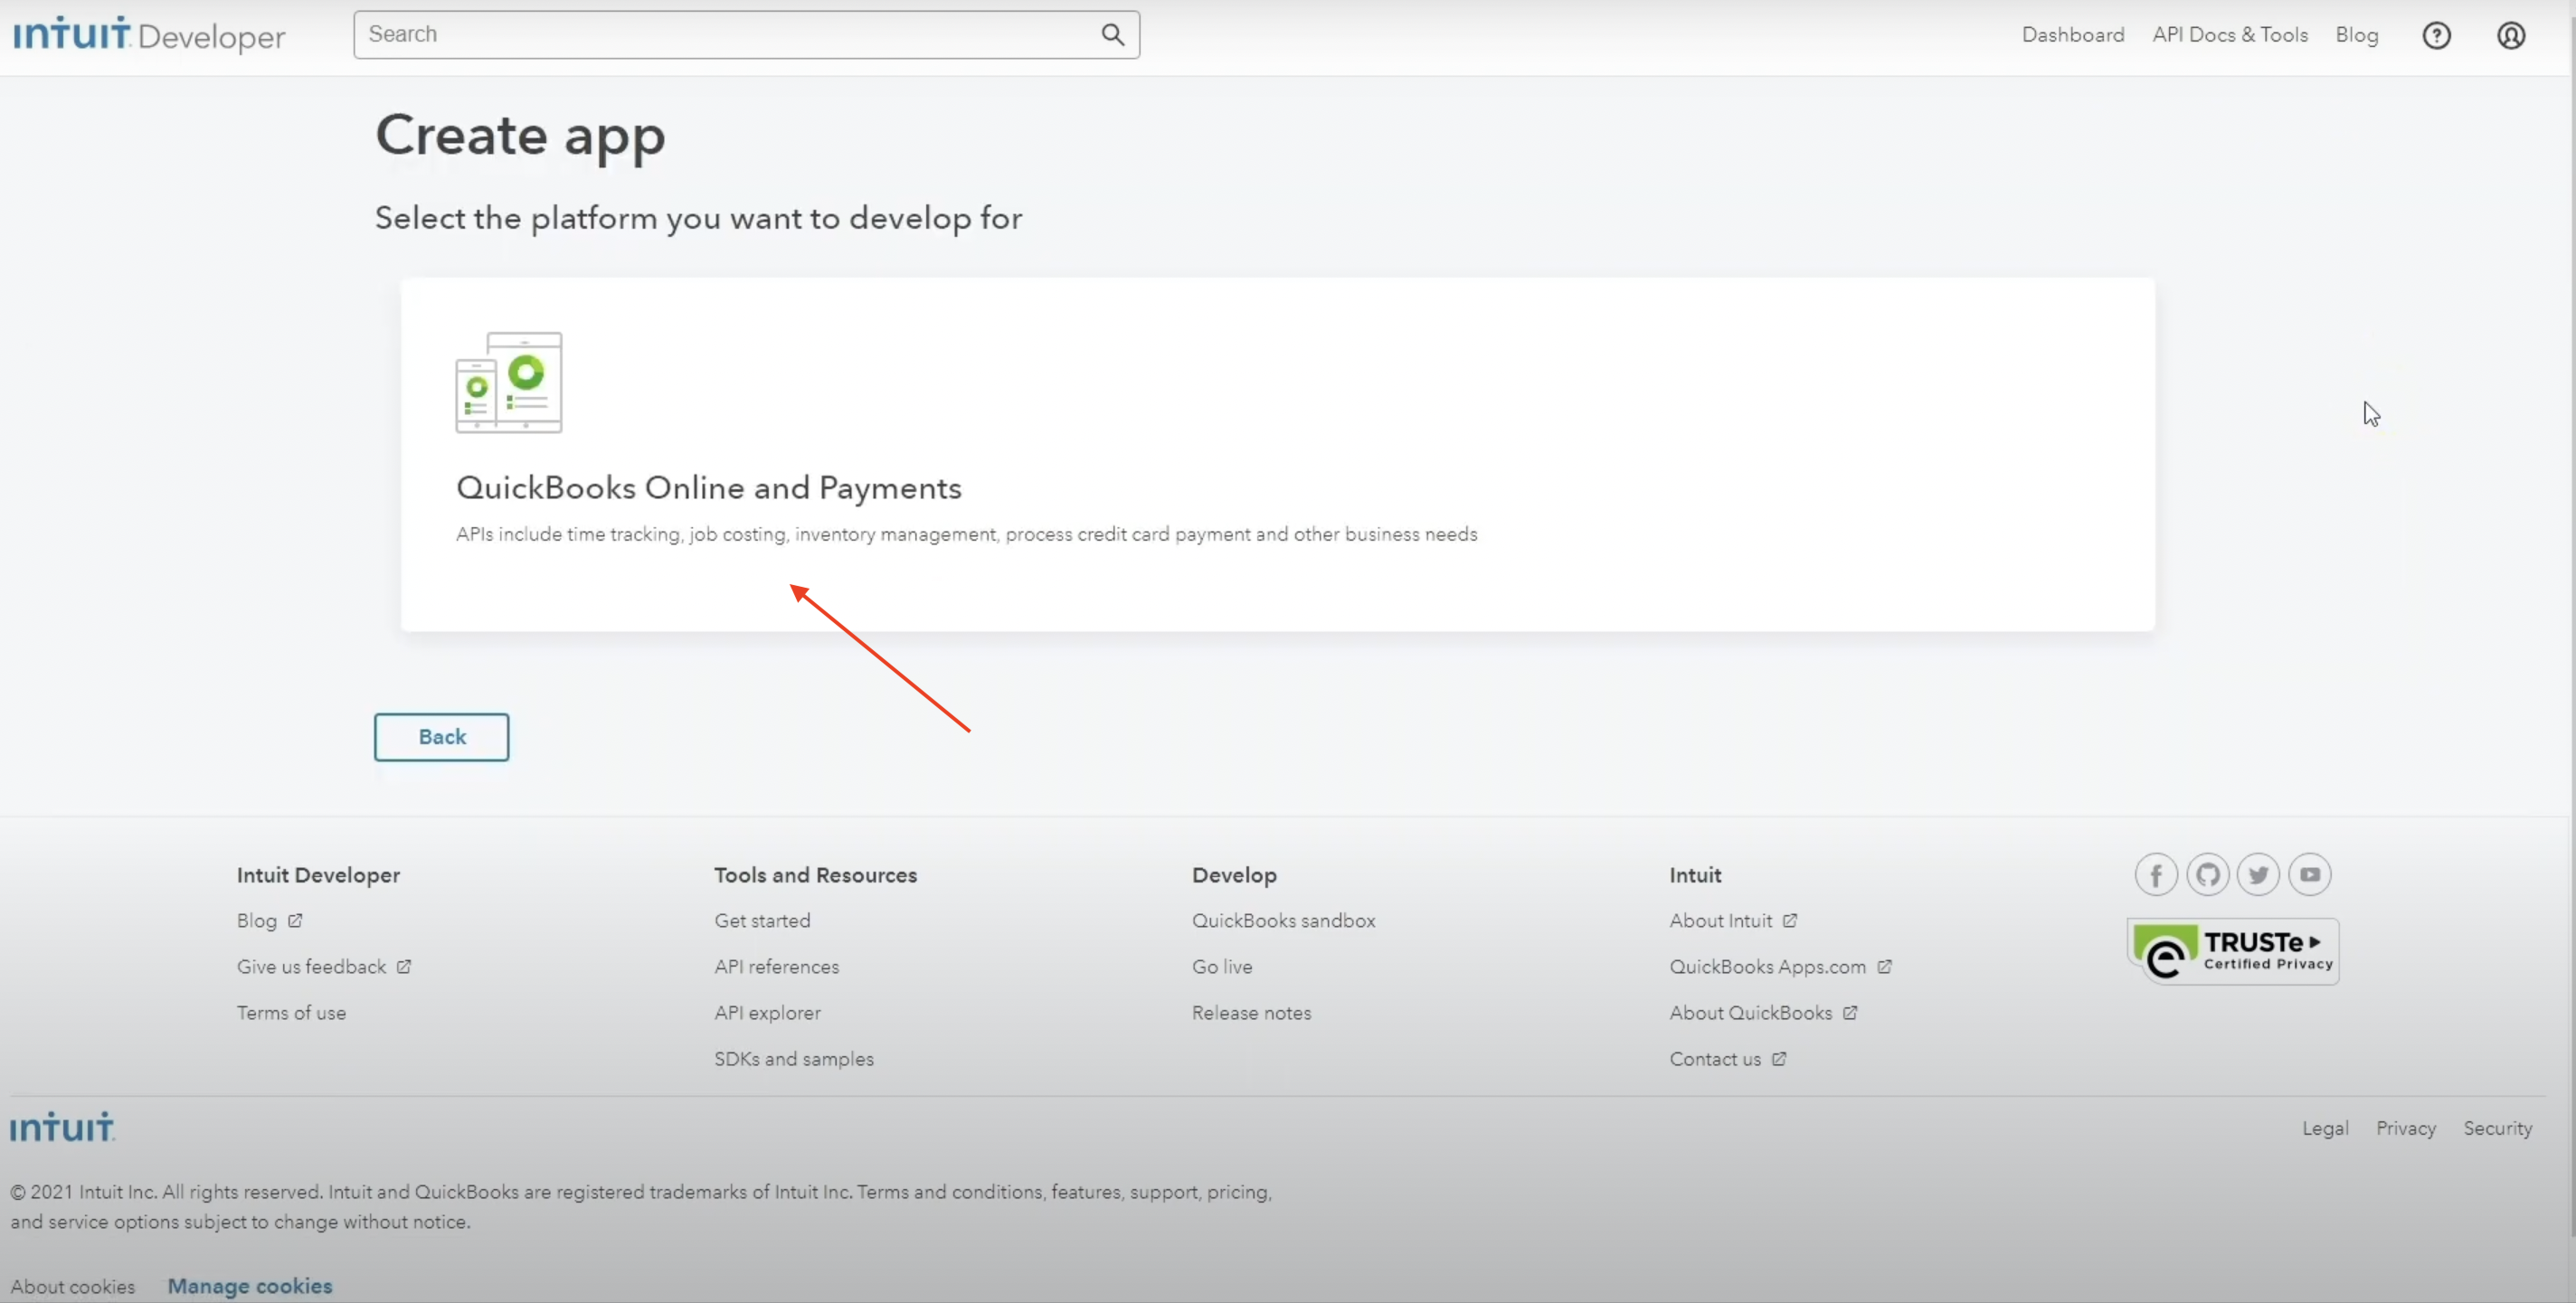Open the user account profile icon
The width and height of the screenshot is (2576, 1303).
pyautogui.click(x=2511, y=35)
